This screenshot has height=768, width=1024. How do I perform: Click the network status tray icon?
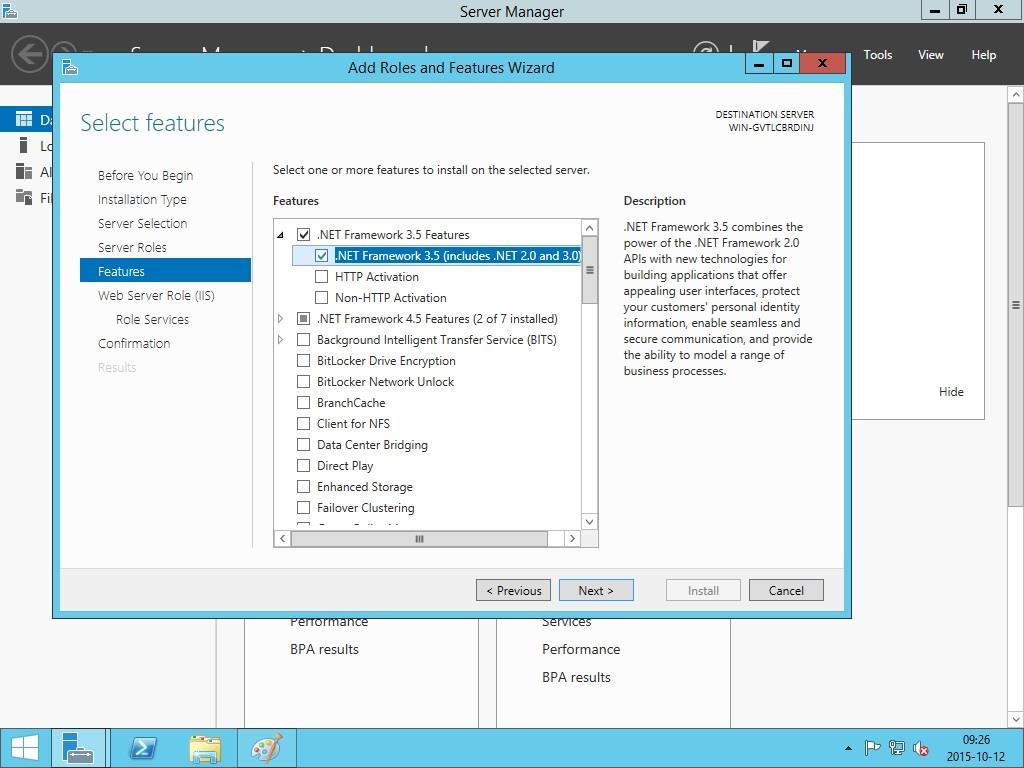897,748
